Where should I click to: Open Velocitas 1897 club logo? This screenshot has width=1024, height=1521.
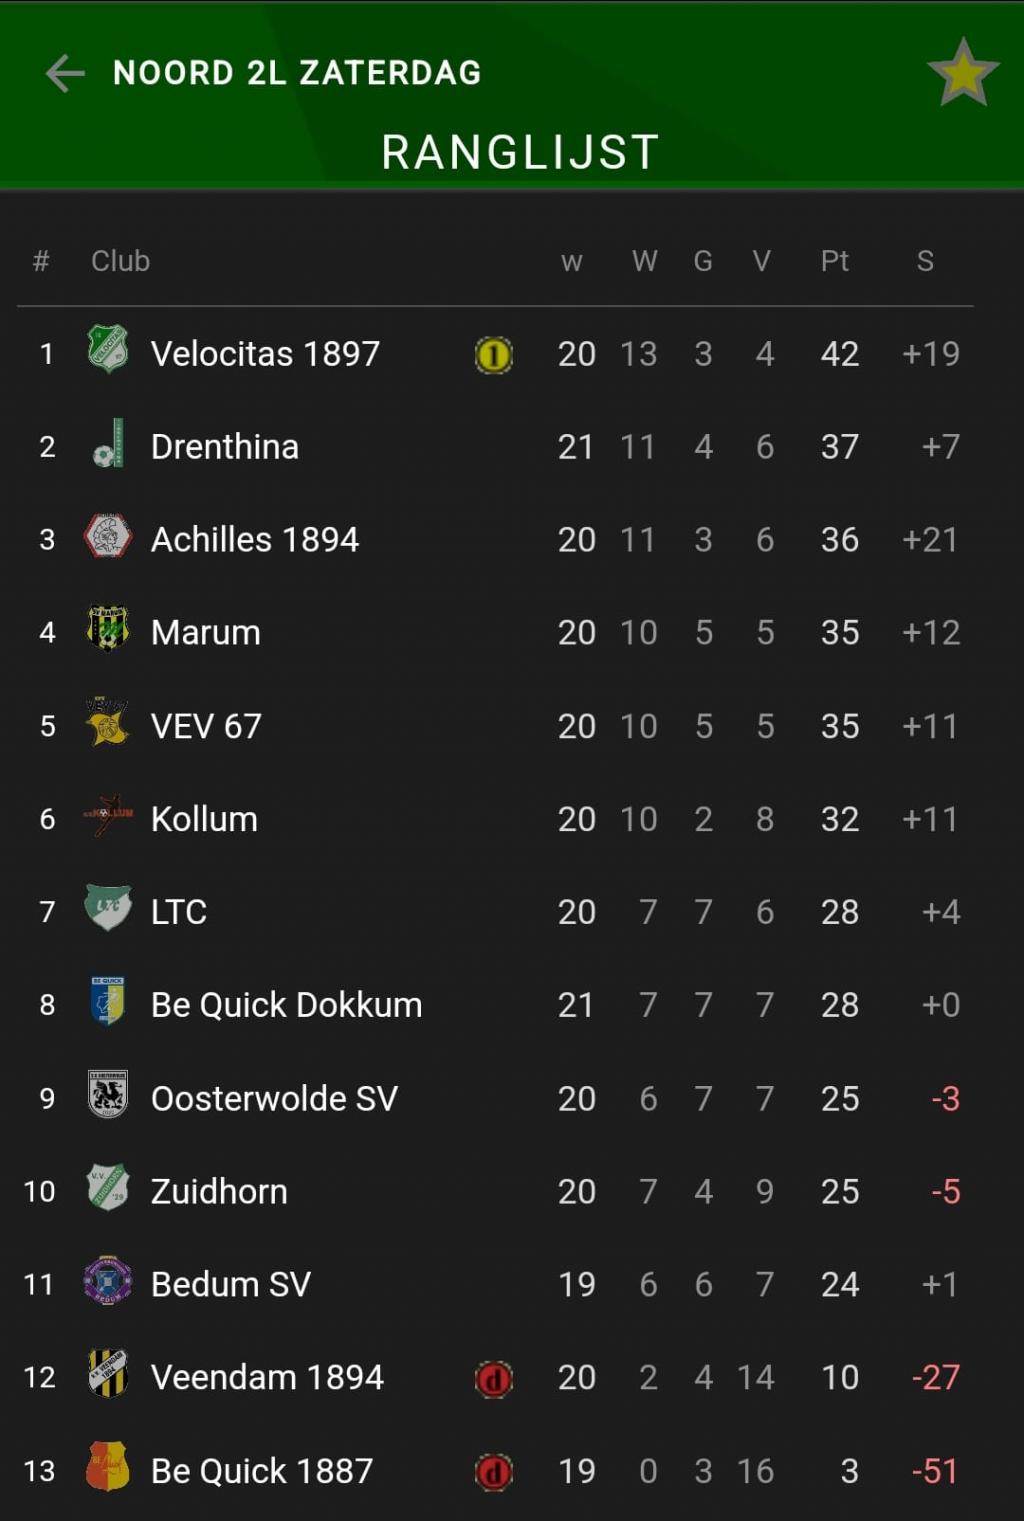[x=107, y=349]
